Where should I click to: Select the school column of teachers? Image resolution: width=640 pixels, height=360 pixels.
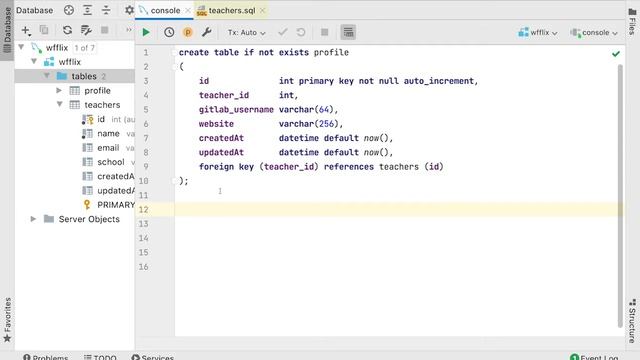pyautogui.click(x=111, y=162)
